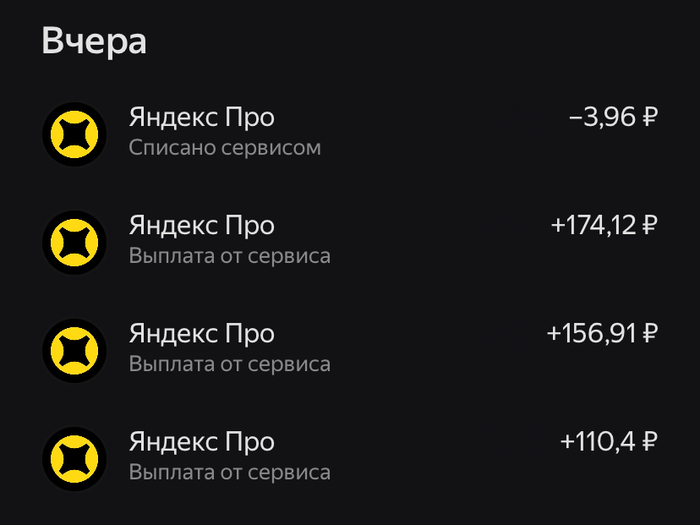
Task: Click the 'Вчера' section header
Action: tap(94, 42)
